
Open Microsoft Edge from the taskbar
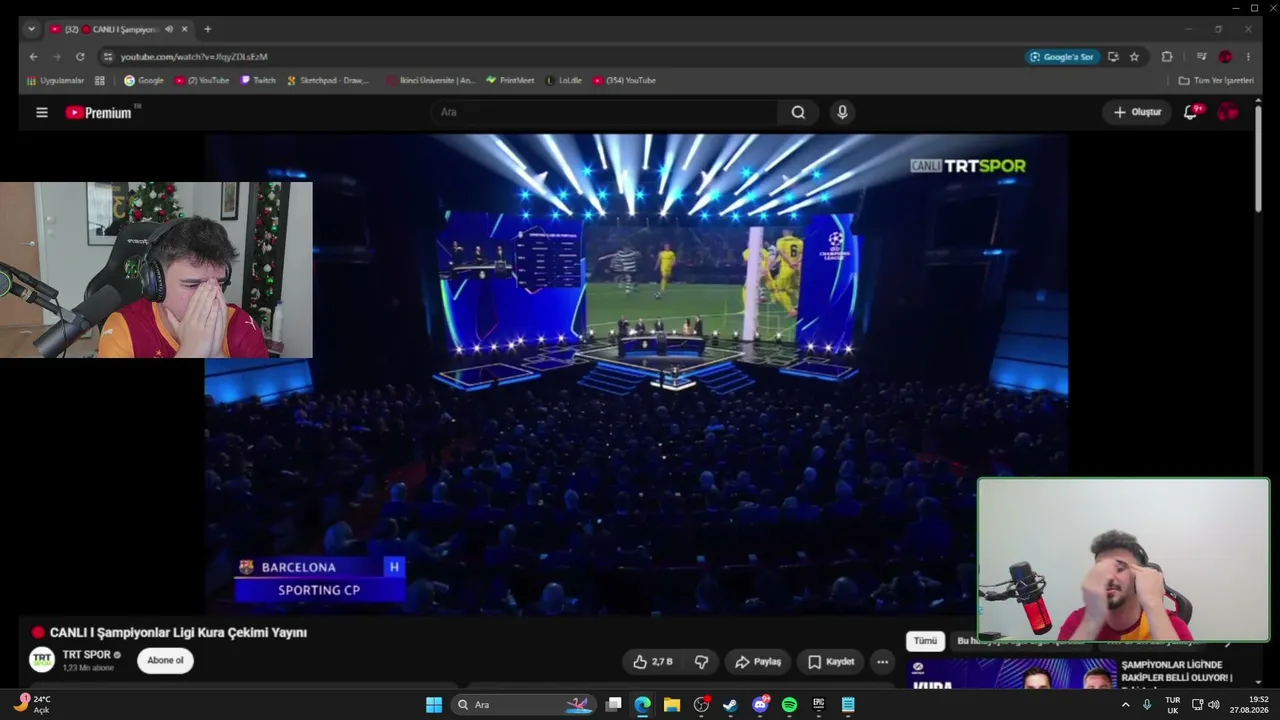[643, 705]
